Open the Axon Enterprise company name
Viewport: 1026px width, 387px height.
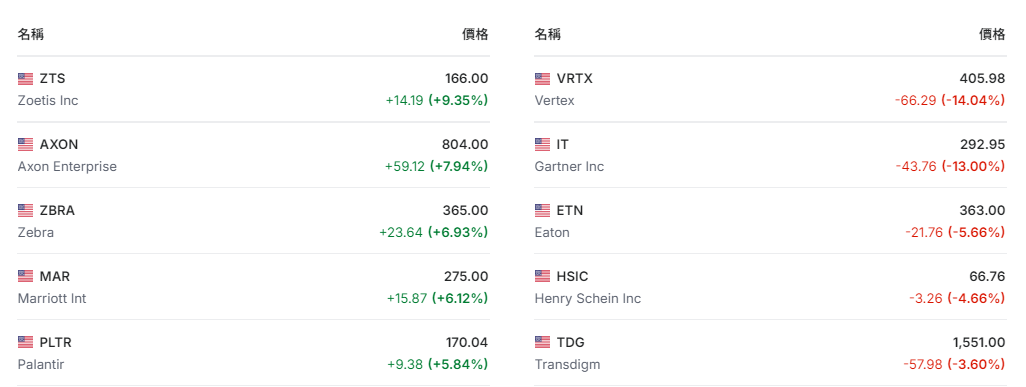point(67,166)
